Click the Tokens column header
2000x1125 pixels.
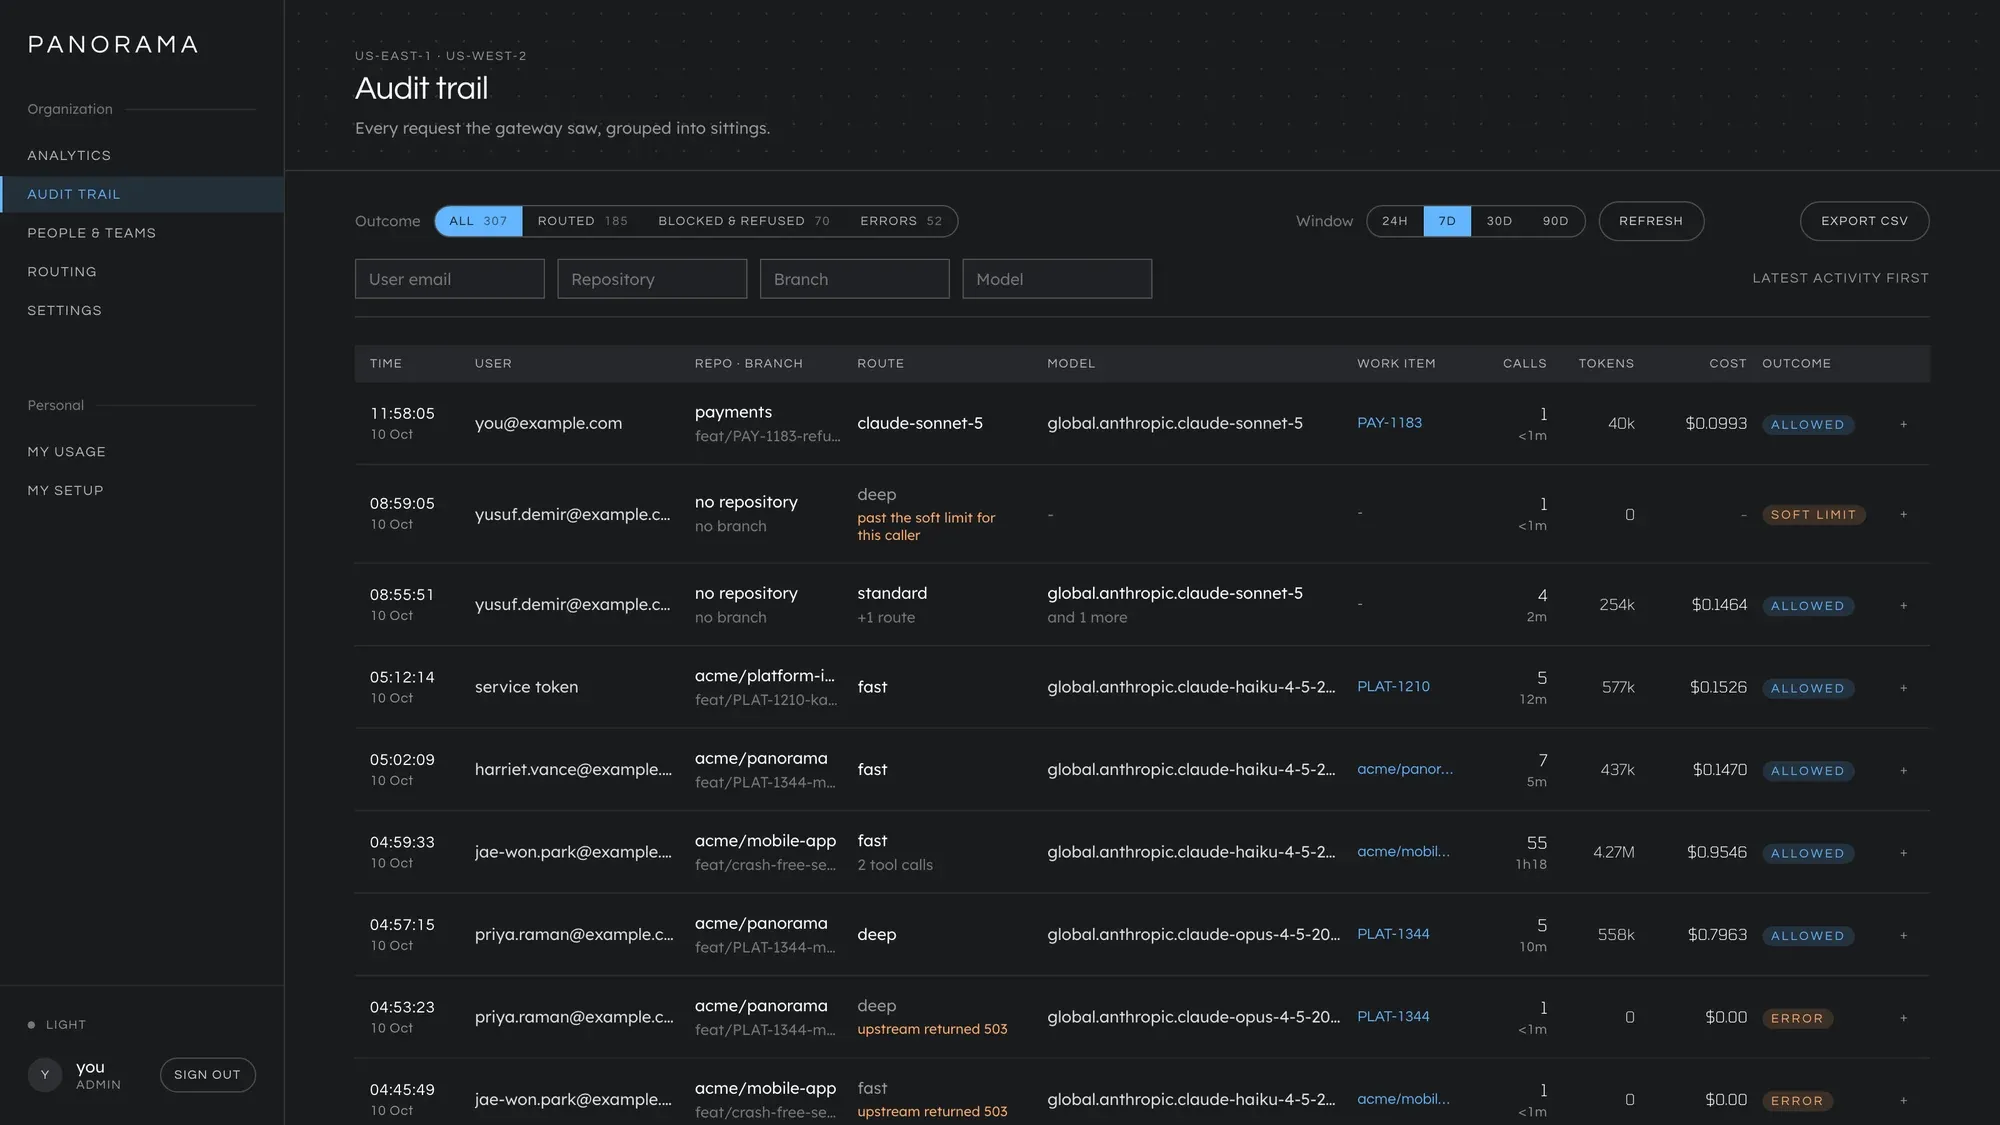click(x=1606, y=363)
